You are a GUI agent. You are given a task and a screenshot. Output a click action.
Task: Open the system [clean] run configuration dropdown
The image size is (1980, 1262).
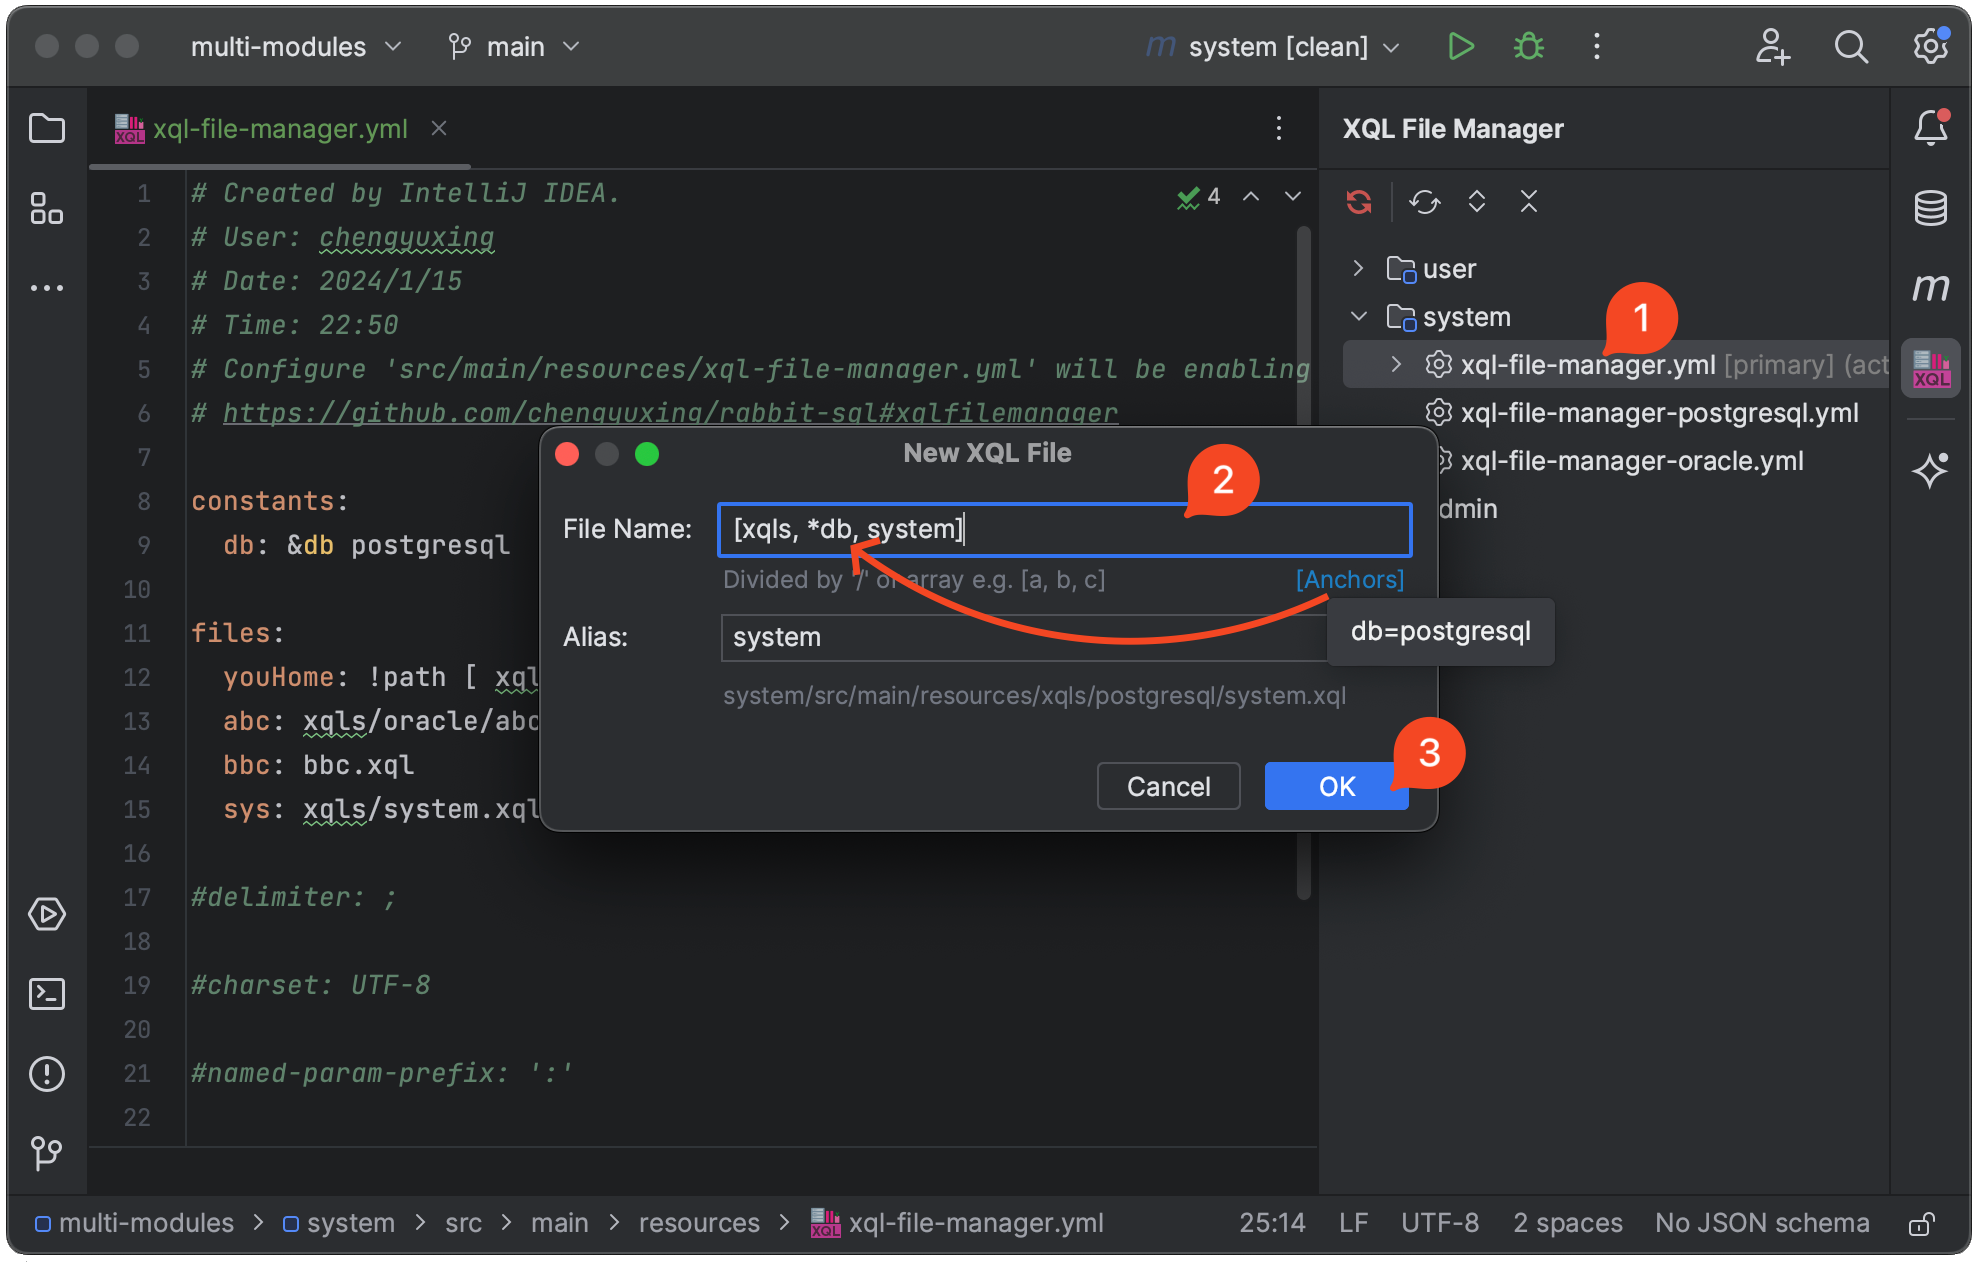coord(1275,46)
